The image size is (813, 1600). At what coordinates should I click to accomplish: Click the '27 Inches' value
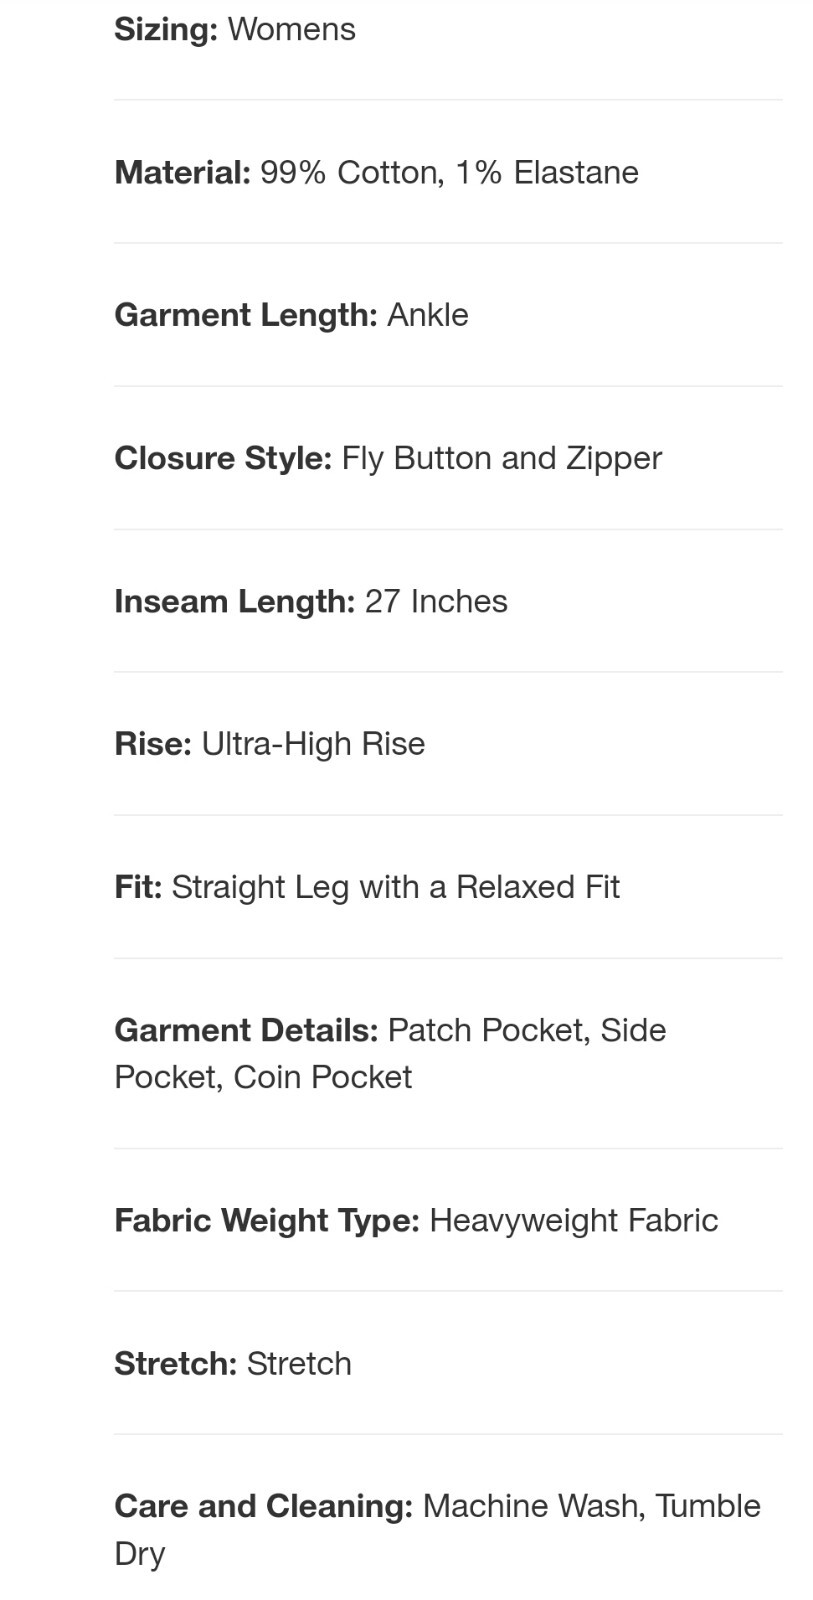(x=436, y=601)
